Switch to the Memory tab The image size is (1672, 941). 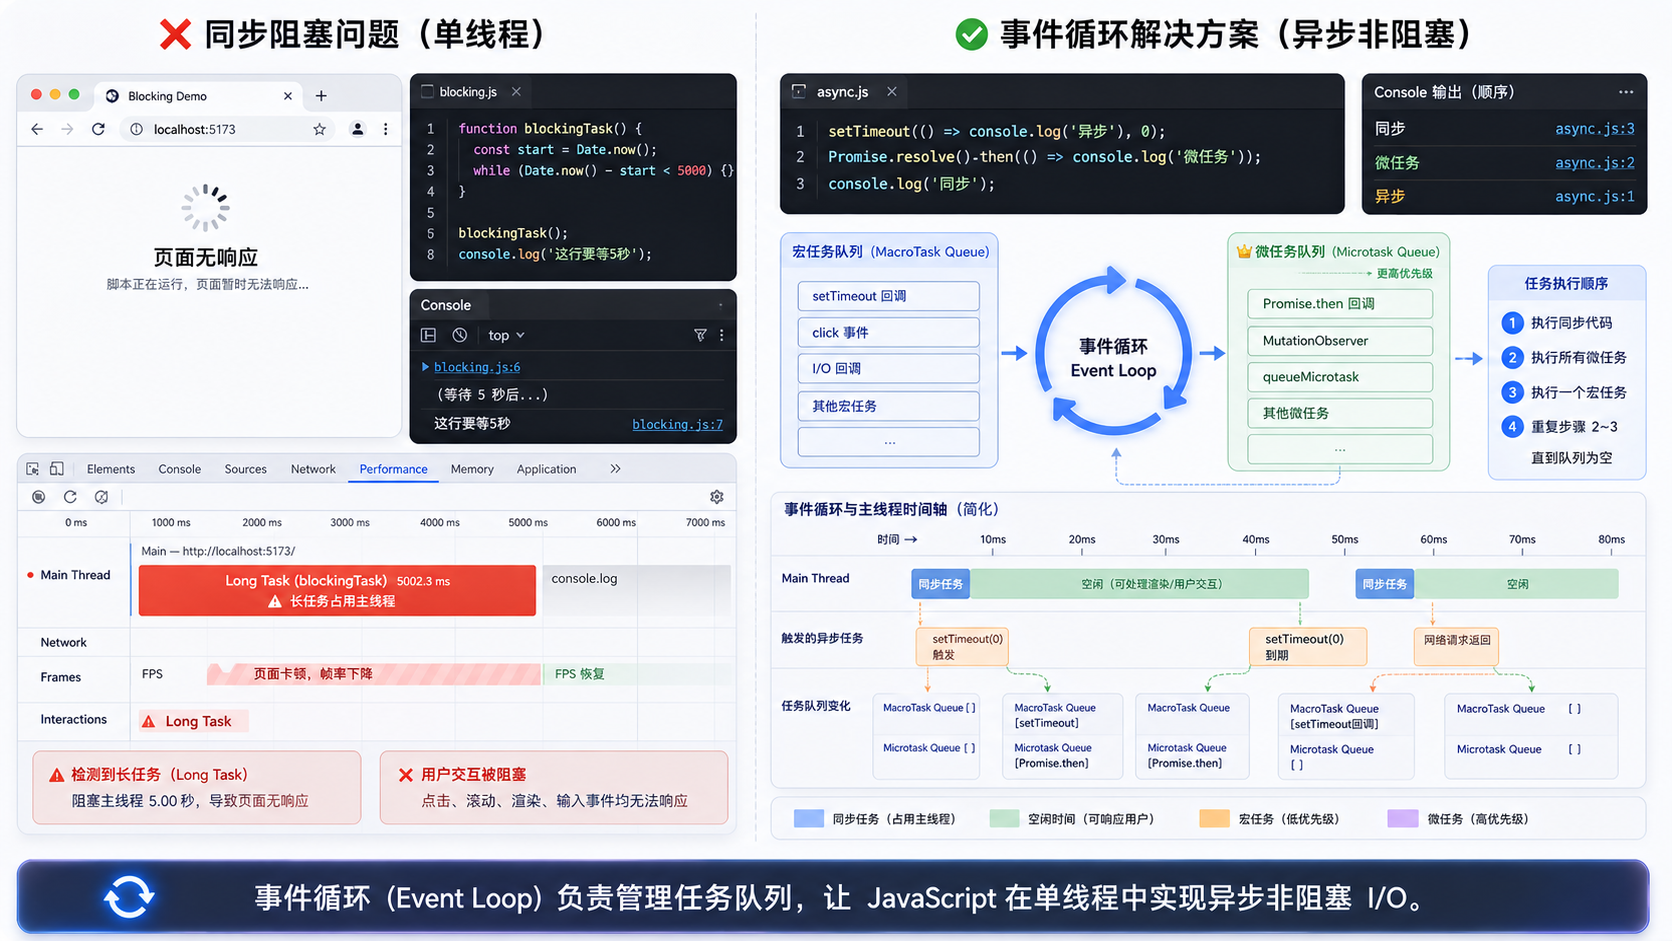click(x=472, y=469)
